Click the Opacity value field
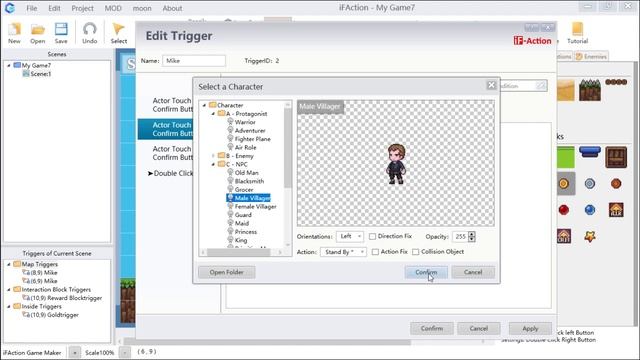The width and height of the screenshot is (640, 360). click(x=460, y=237)
